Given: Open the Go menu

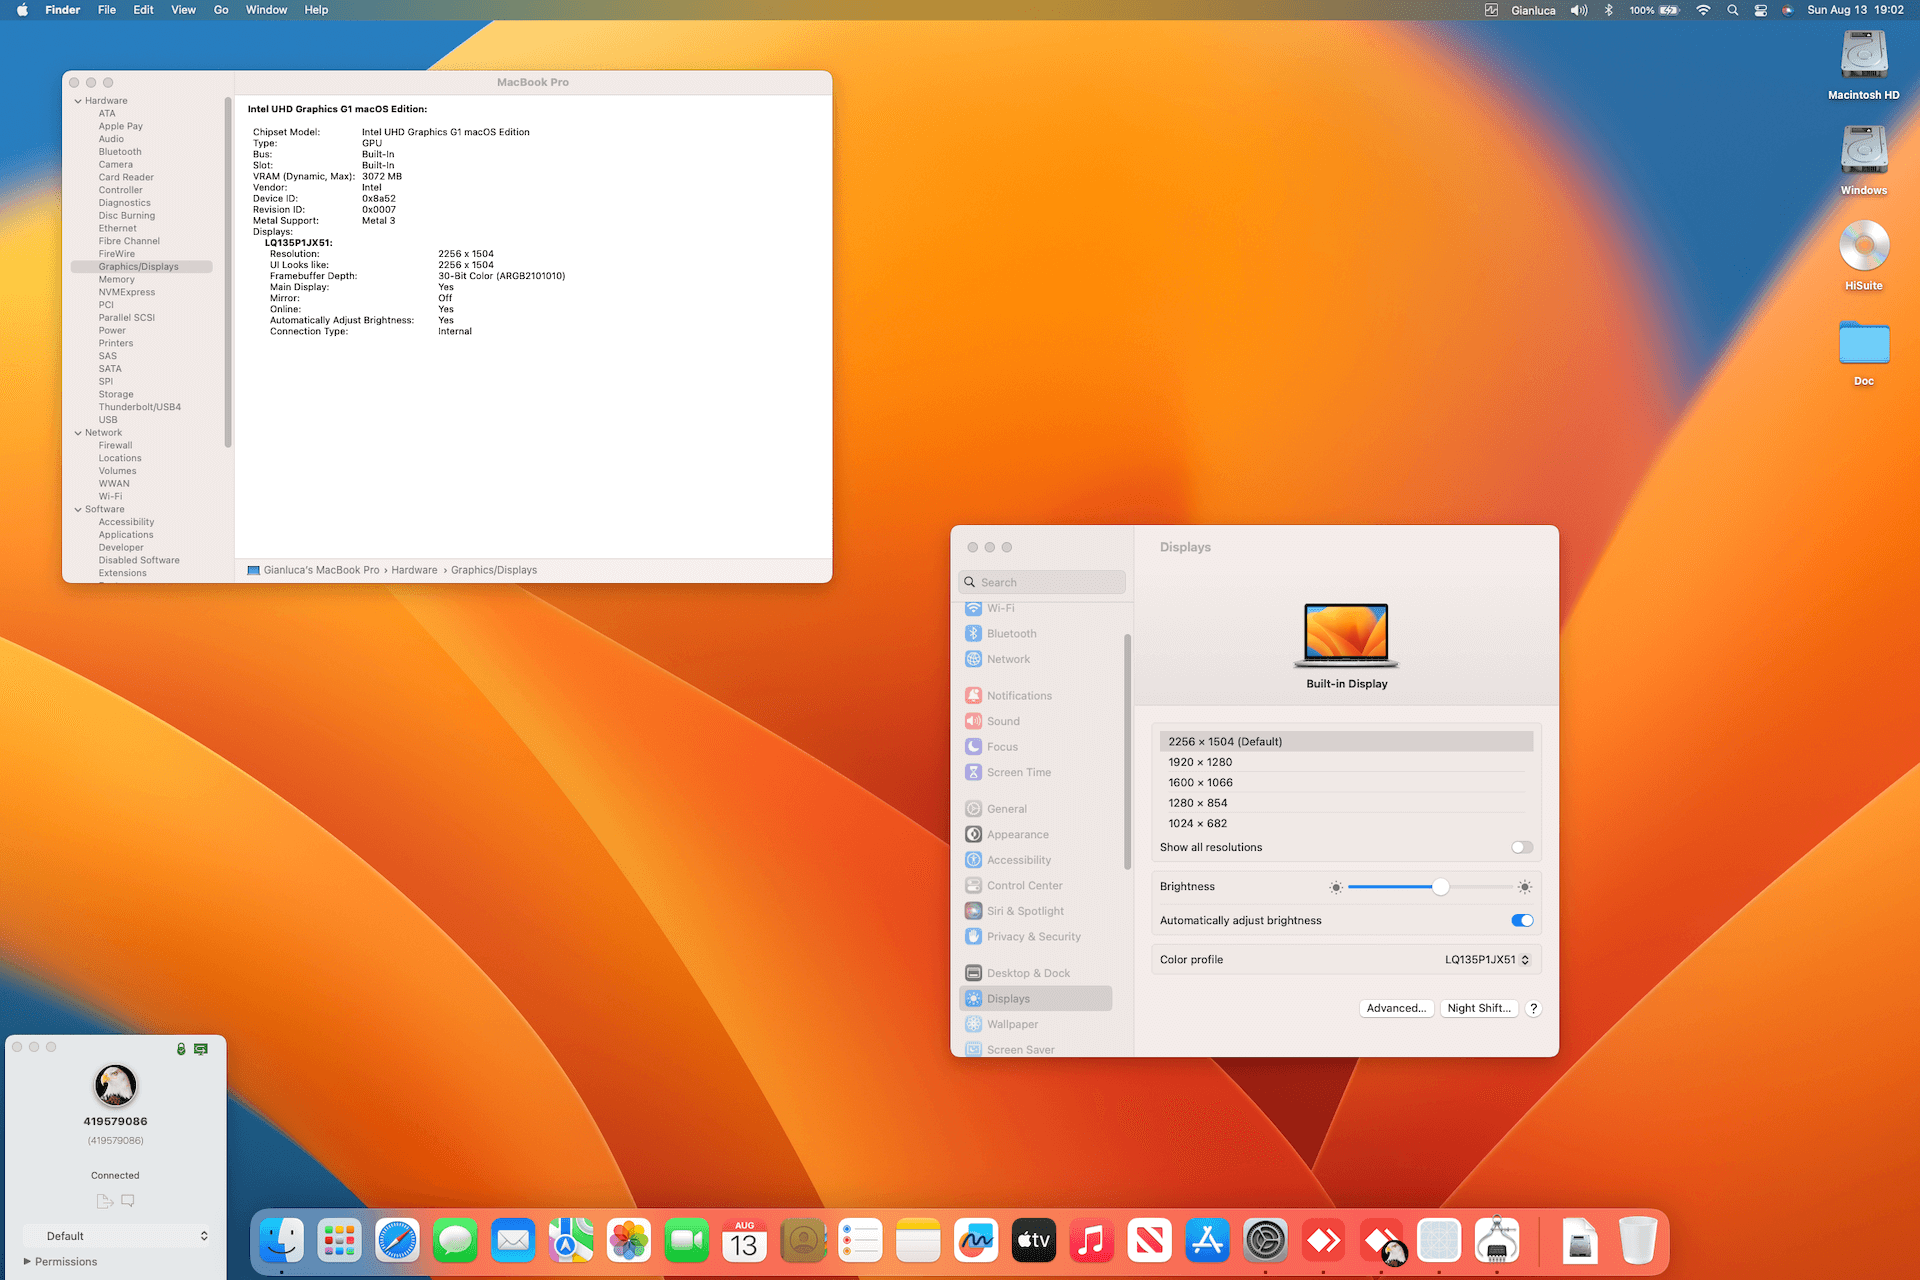Looking at the screenshot, I should [x=221, y=10].
